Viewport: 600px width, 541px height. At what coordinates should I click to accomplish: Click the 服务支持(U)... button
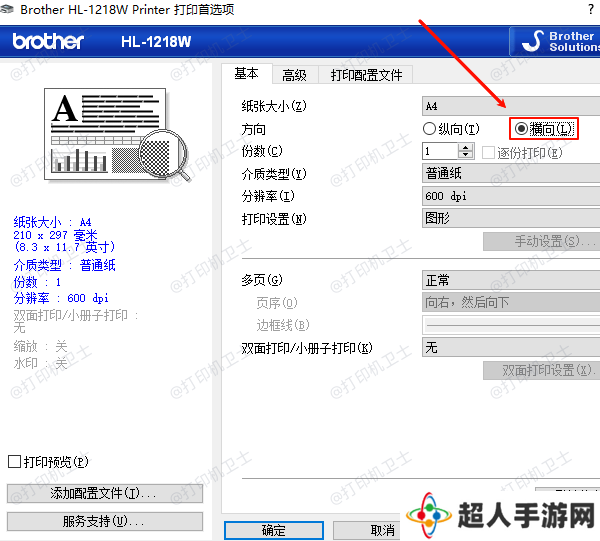(105, 521)
